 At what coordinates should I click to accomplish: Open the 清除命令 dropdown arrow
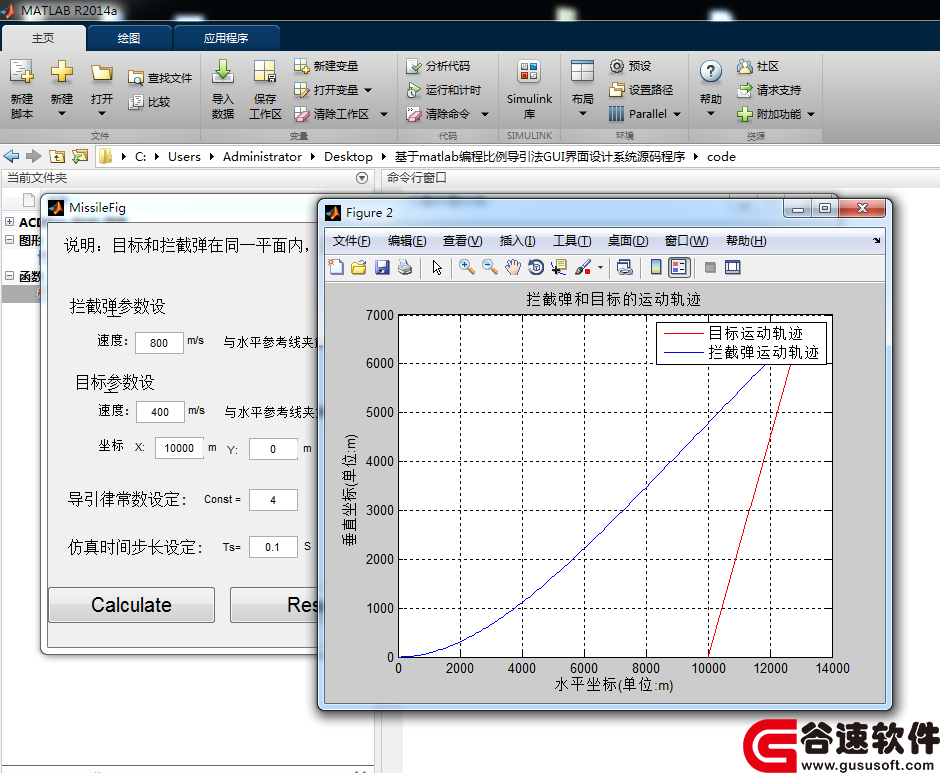click(x=485, y=114)
